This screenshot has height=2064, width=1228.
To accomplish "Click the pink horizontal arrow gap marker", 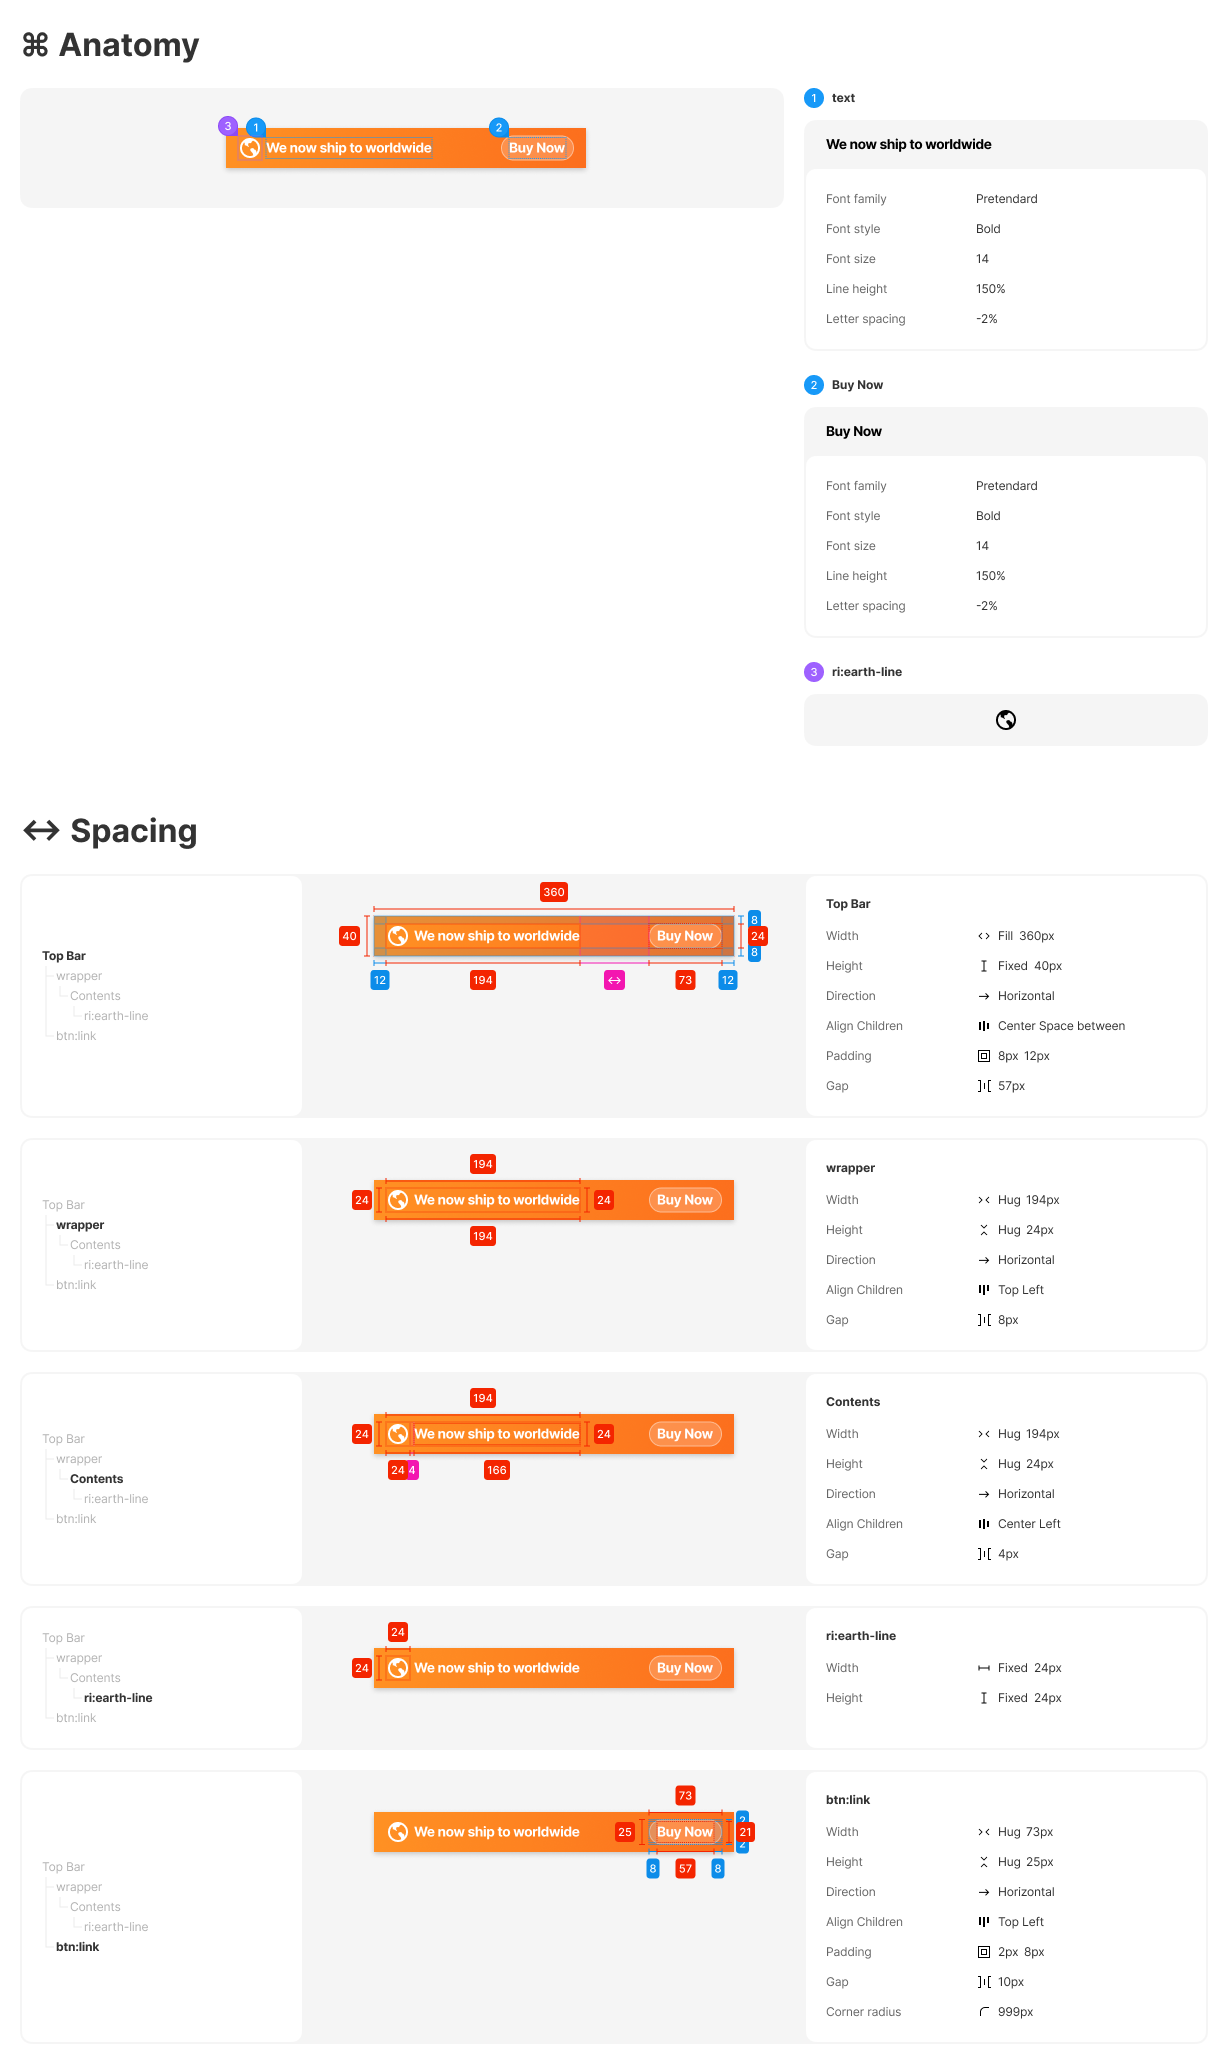I will pos(615,980).
